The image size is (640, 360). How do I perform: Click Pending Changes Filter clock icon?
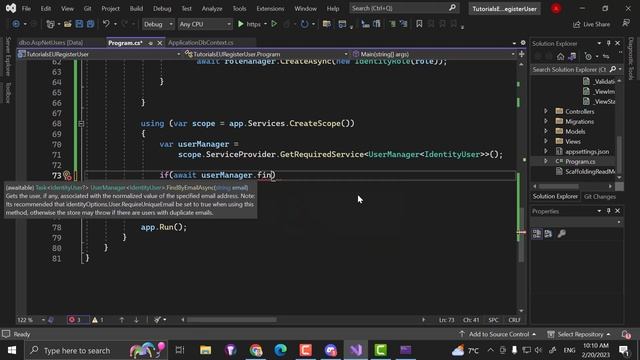coord(588,56)
